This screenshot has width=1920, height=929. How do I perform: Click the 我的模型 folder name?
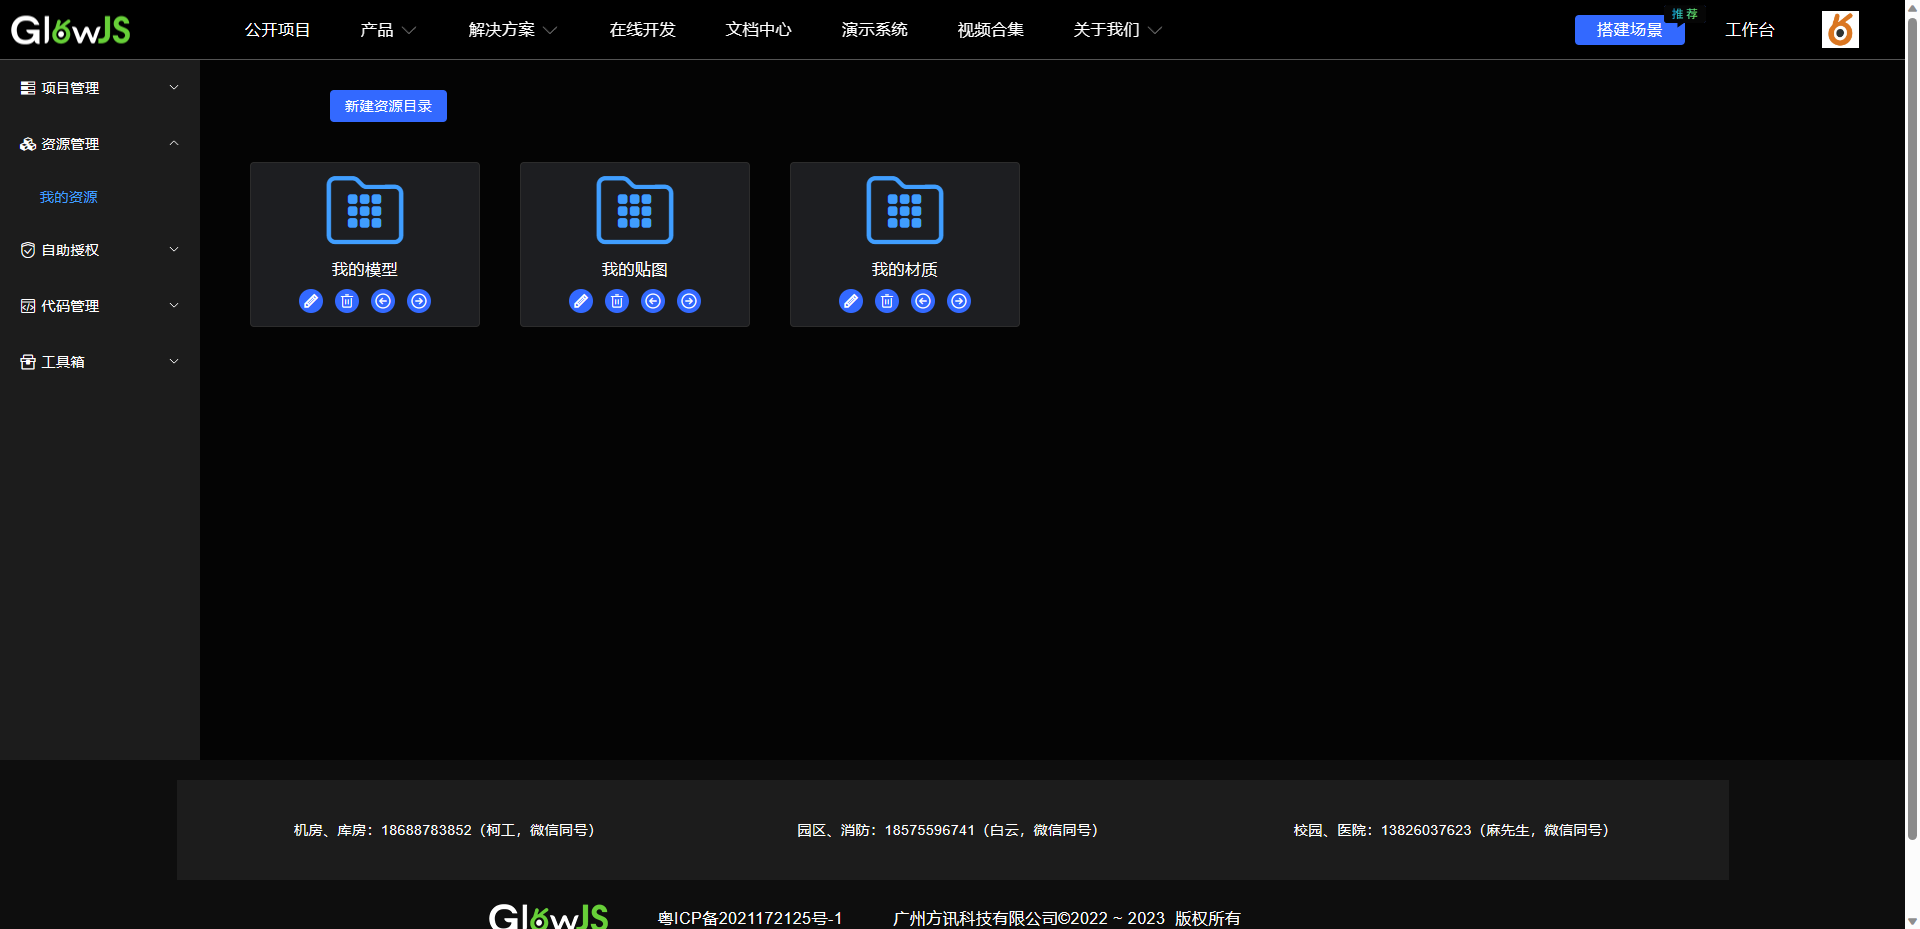click(365, 269)
